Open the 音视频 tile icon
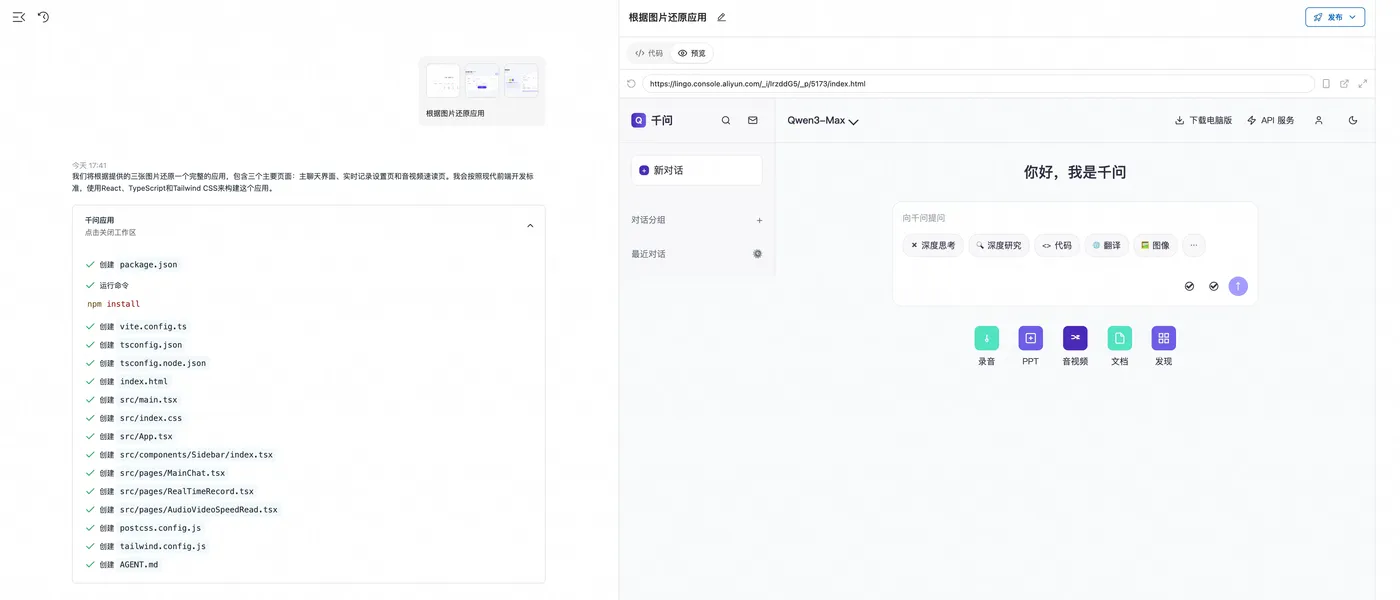Image resolution: width=1400 pixels, height=600 pixels. pos(1075,338)
